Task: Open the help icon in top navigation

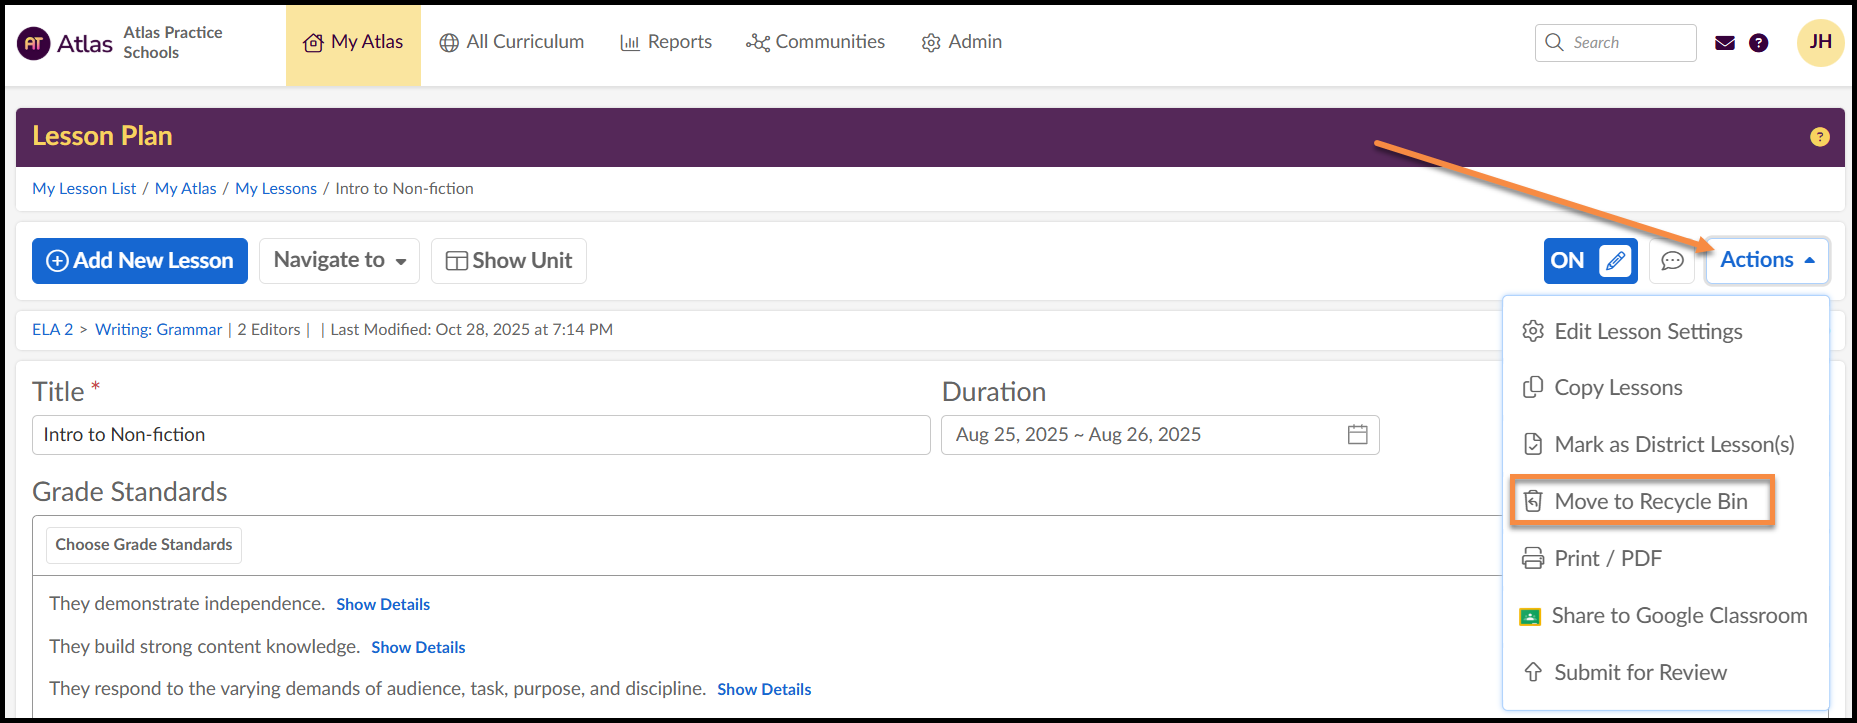Action: click(x=1758, y=43)
